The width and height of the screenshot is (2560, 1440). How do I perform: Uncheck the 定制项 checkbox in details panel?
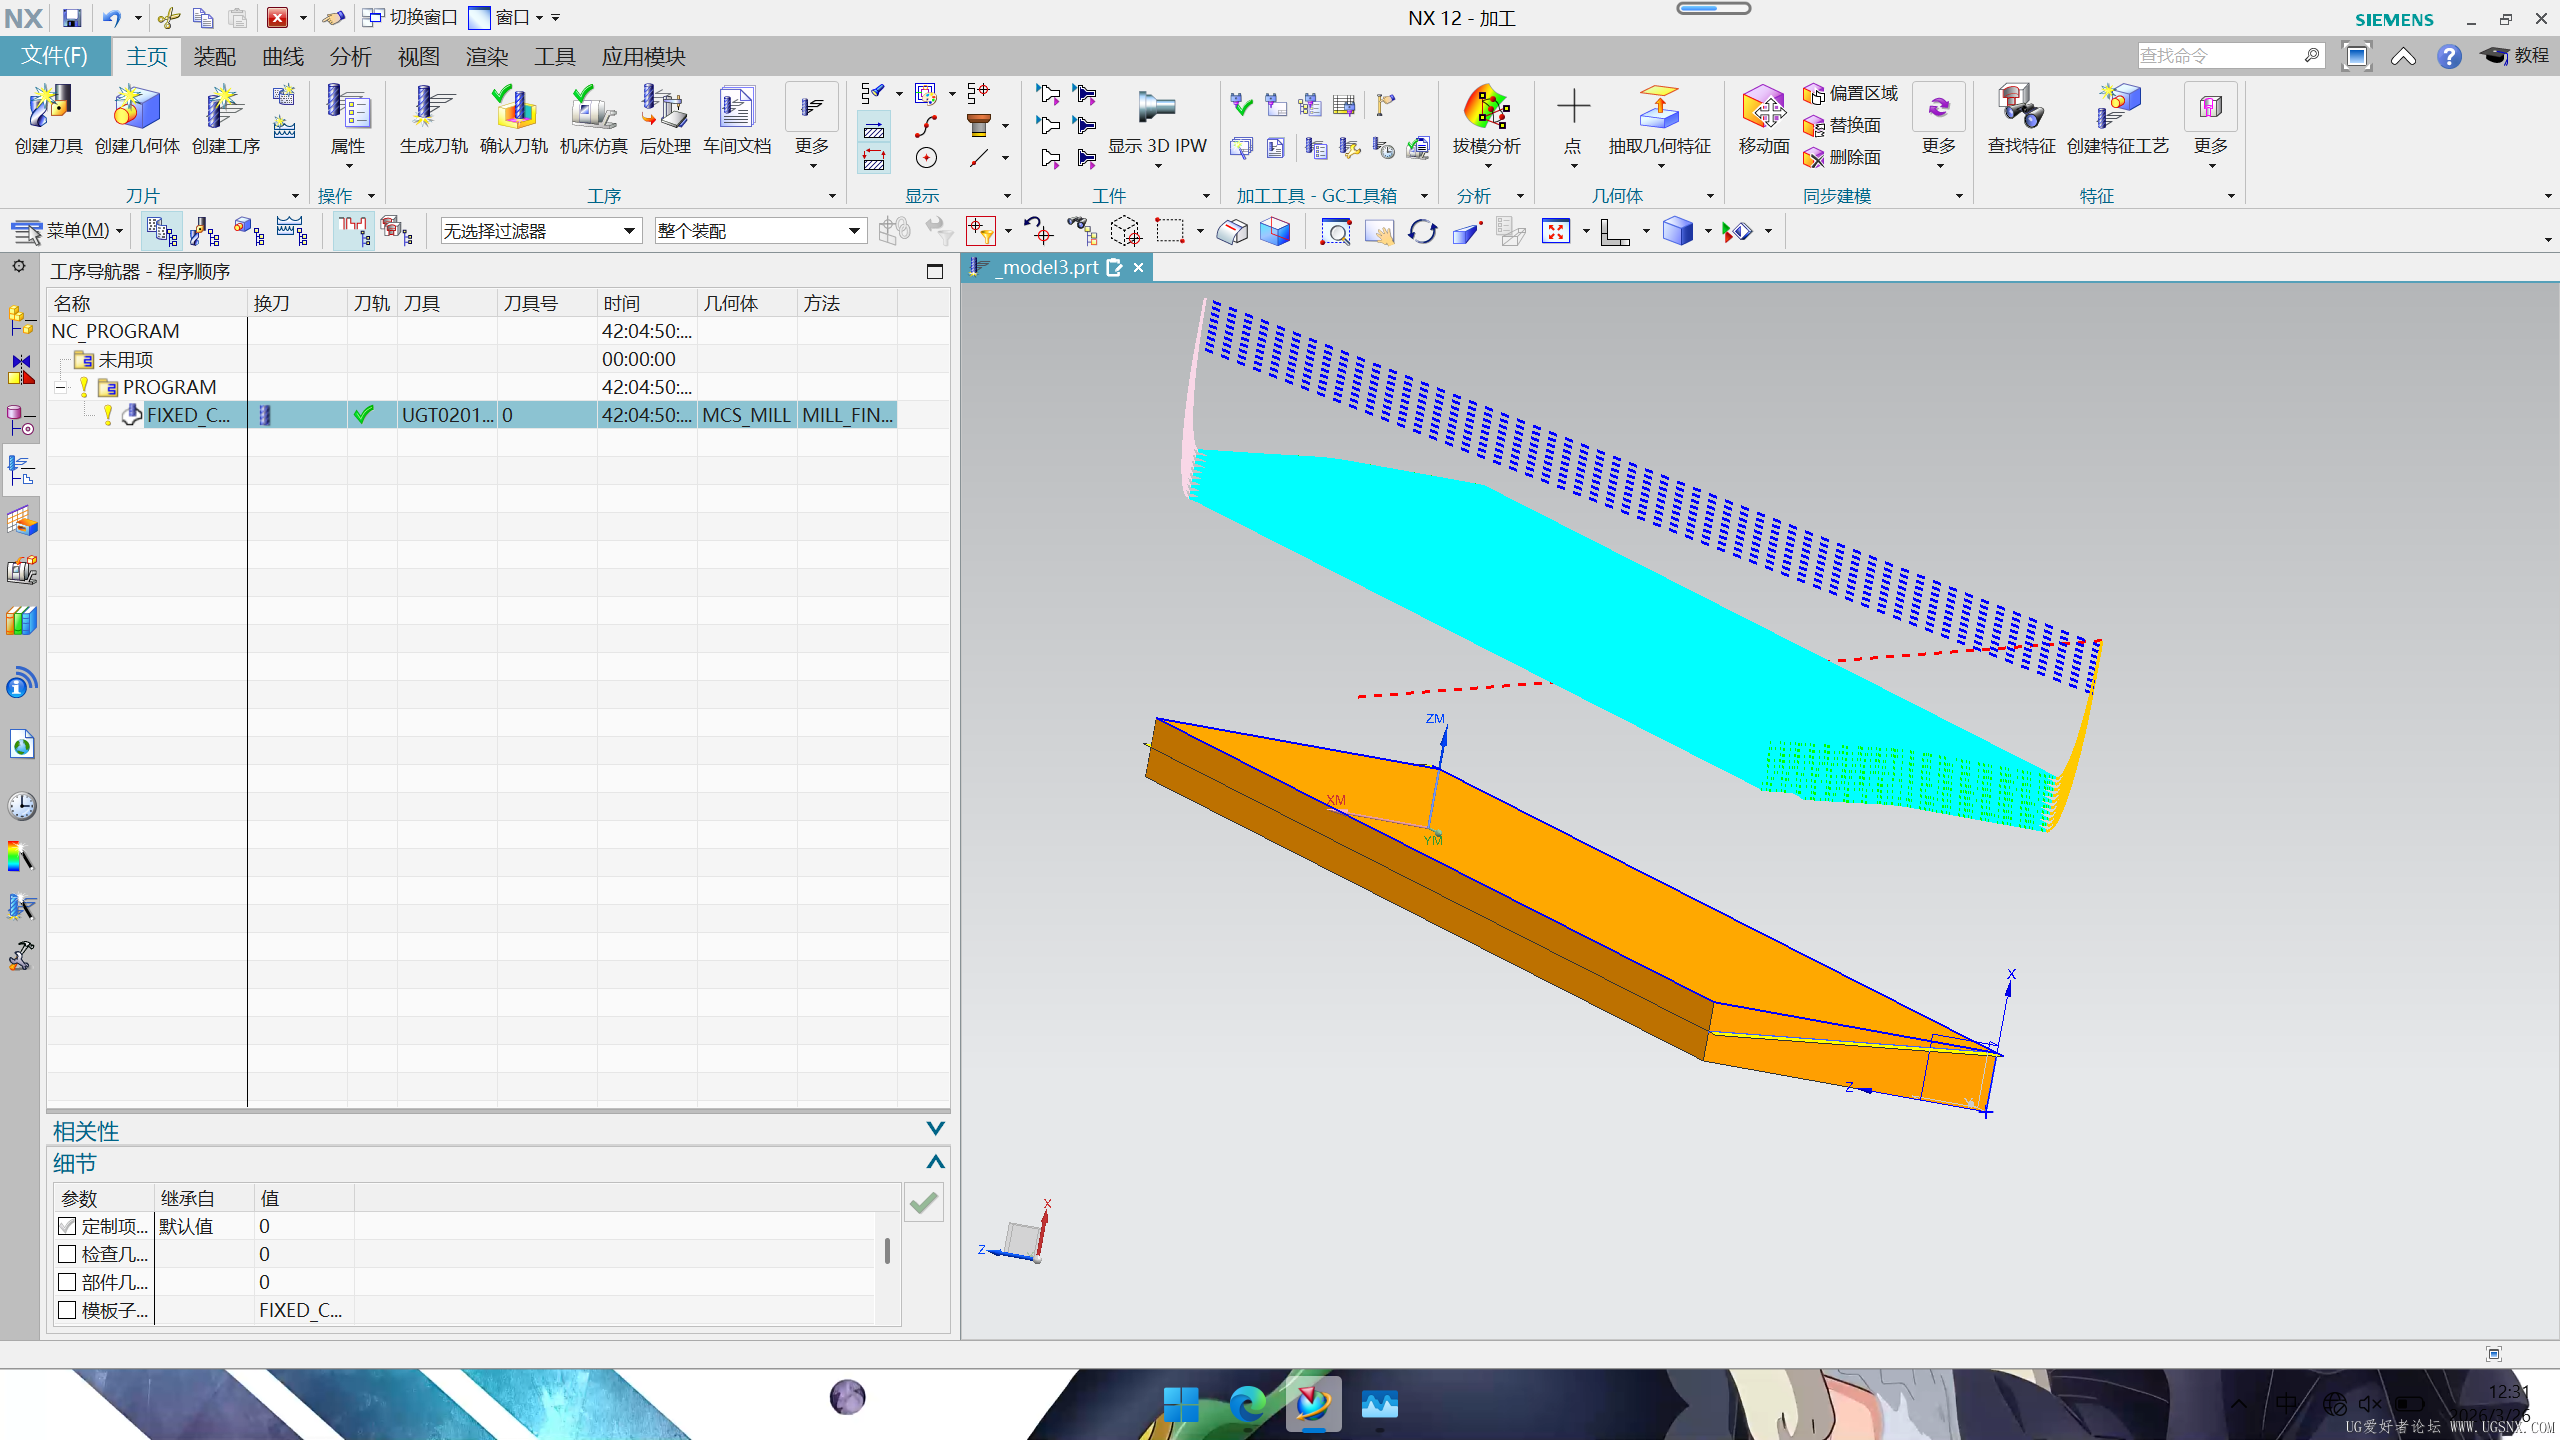(x=67, y=1225)
